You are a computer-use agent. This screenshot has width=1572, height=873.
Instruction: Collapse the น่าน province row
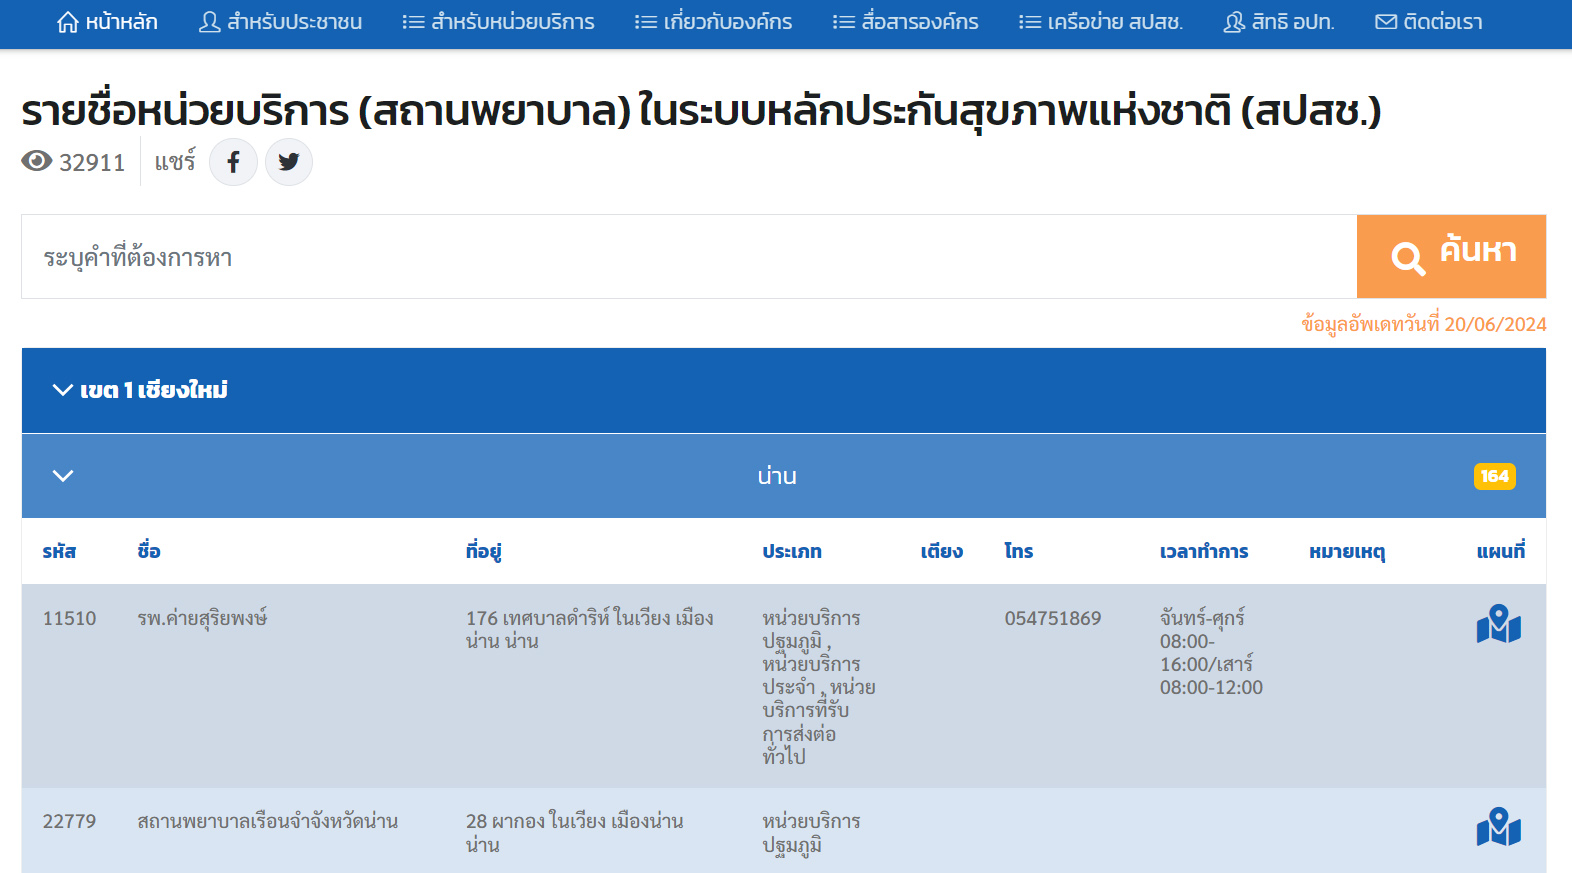[x=784, y=476]
